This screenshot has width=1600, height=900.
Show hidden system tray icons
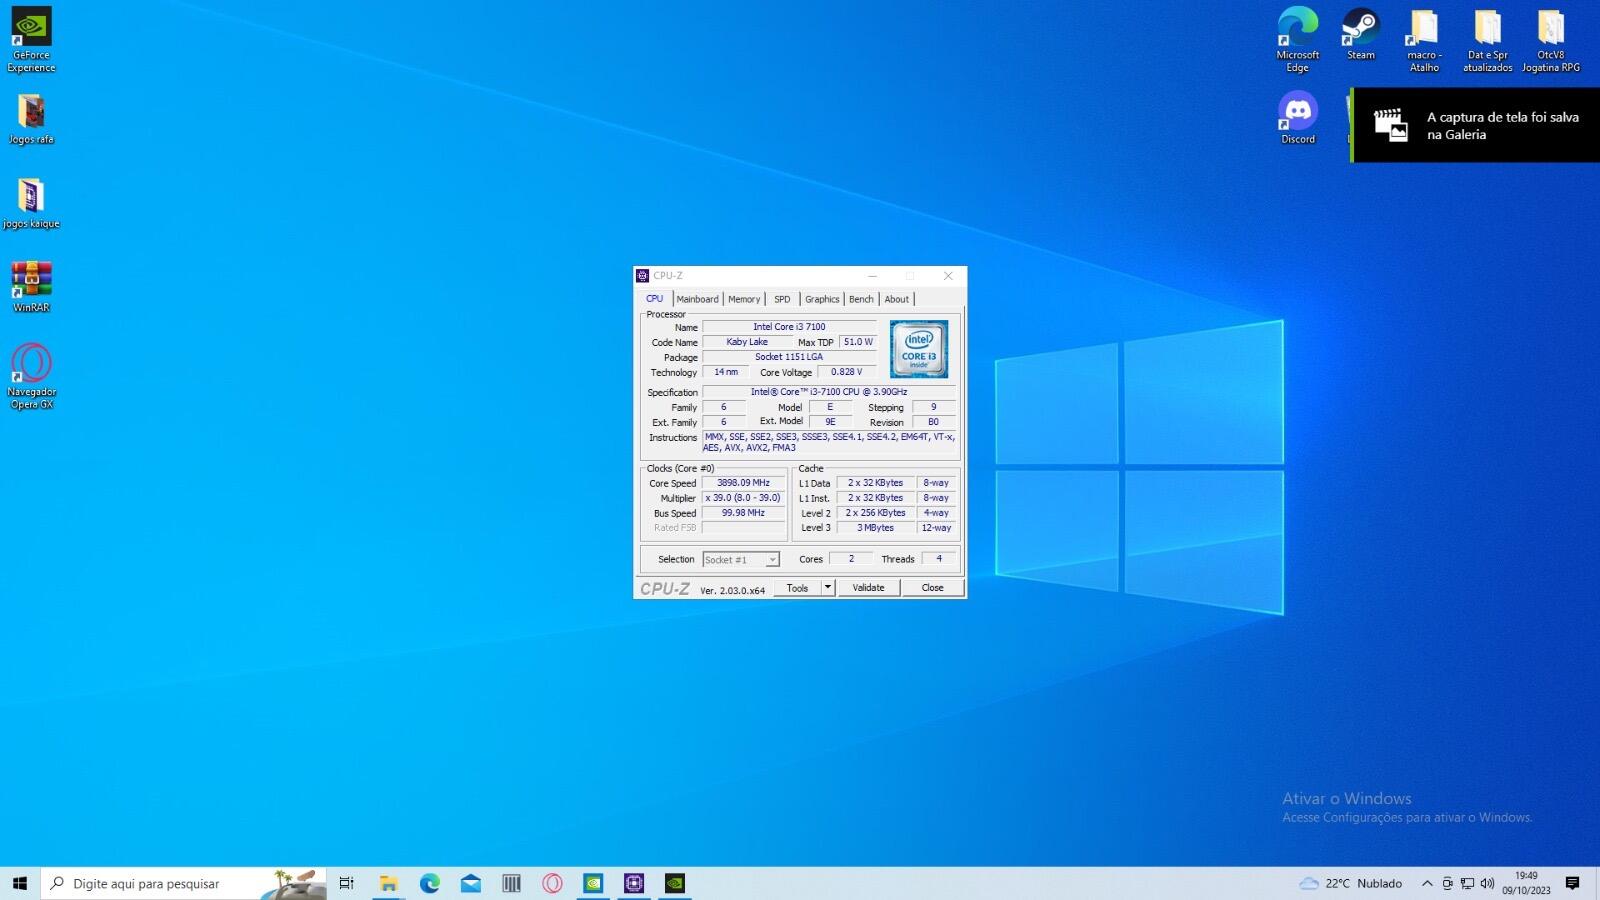tap(1427, 883)
